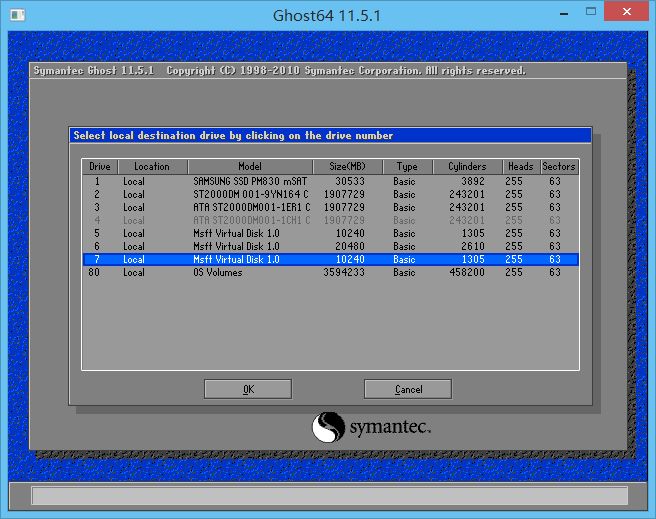Viewport: 656px width, 519px height.
Task: Click the Location column header
Action: click(152, 167)
